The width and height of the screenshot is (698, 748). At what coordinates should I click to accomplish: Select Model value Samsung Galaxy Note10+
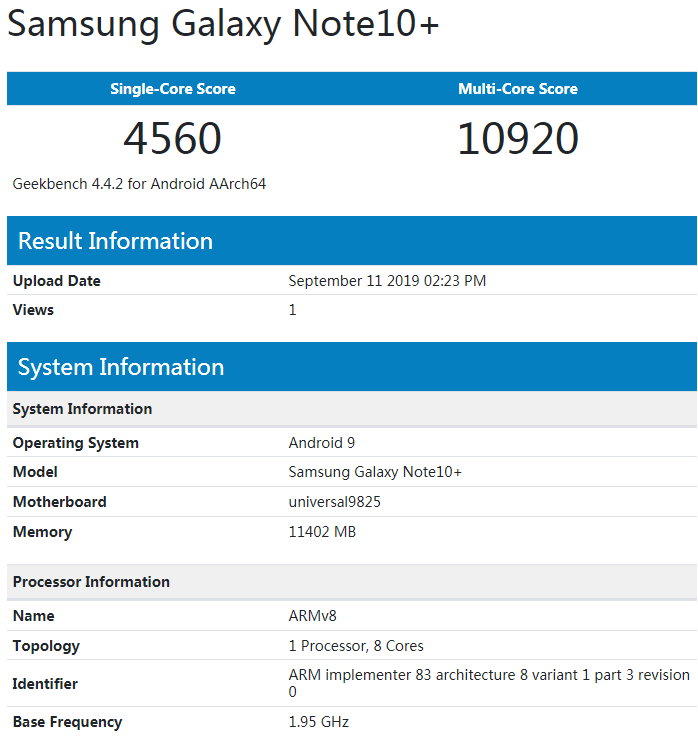[375, 472]
